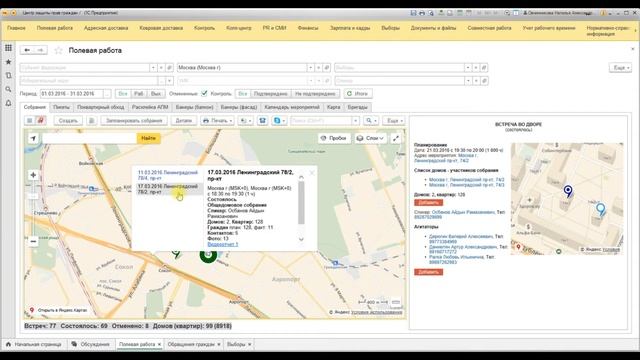Open Субъект федерации field dropdown arrow
Screen dimensions: 640x360
click(153, 68)
